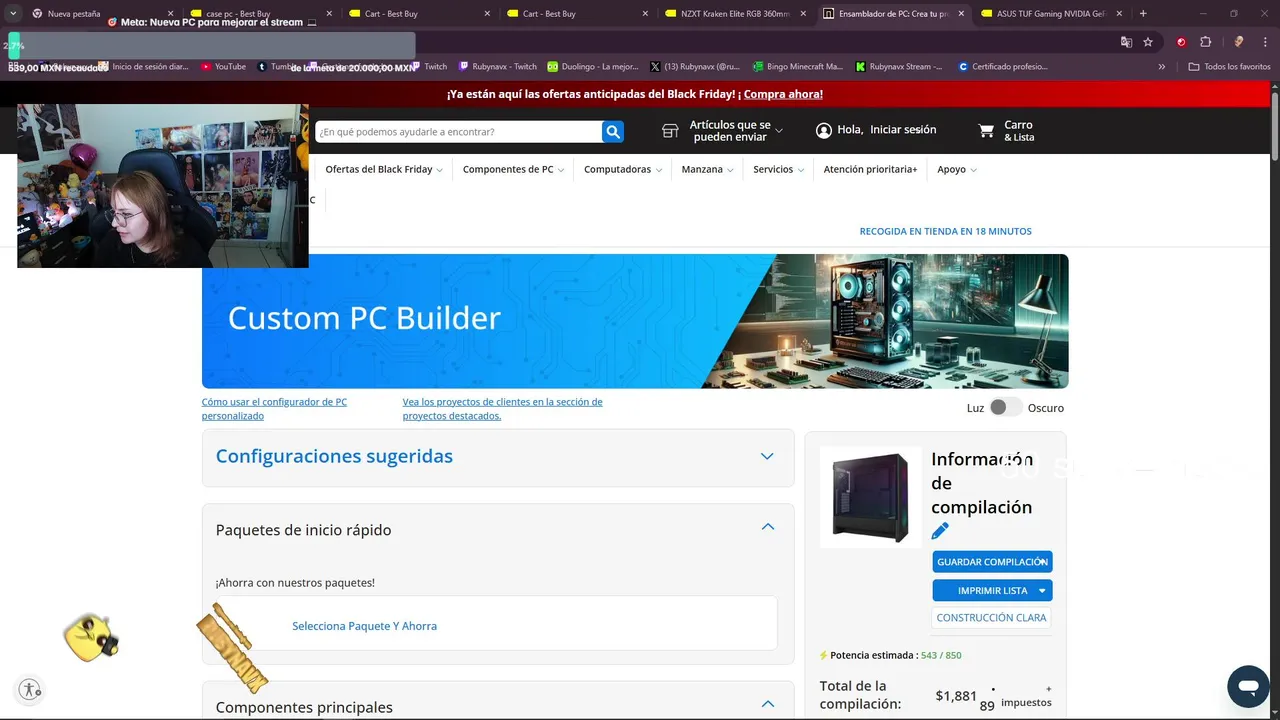Click Recogida en tienda en 18 minutos
This screenshot has width=1280, height=720.
[x=945, y=231]
